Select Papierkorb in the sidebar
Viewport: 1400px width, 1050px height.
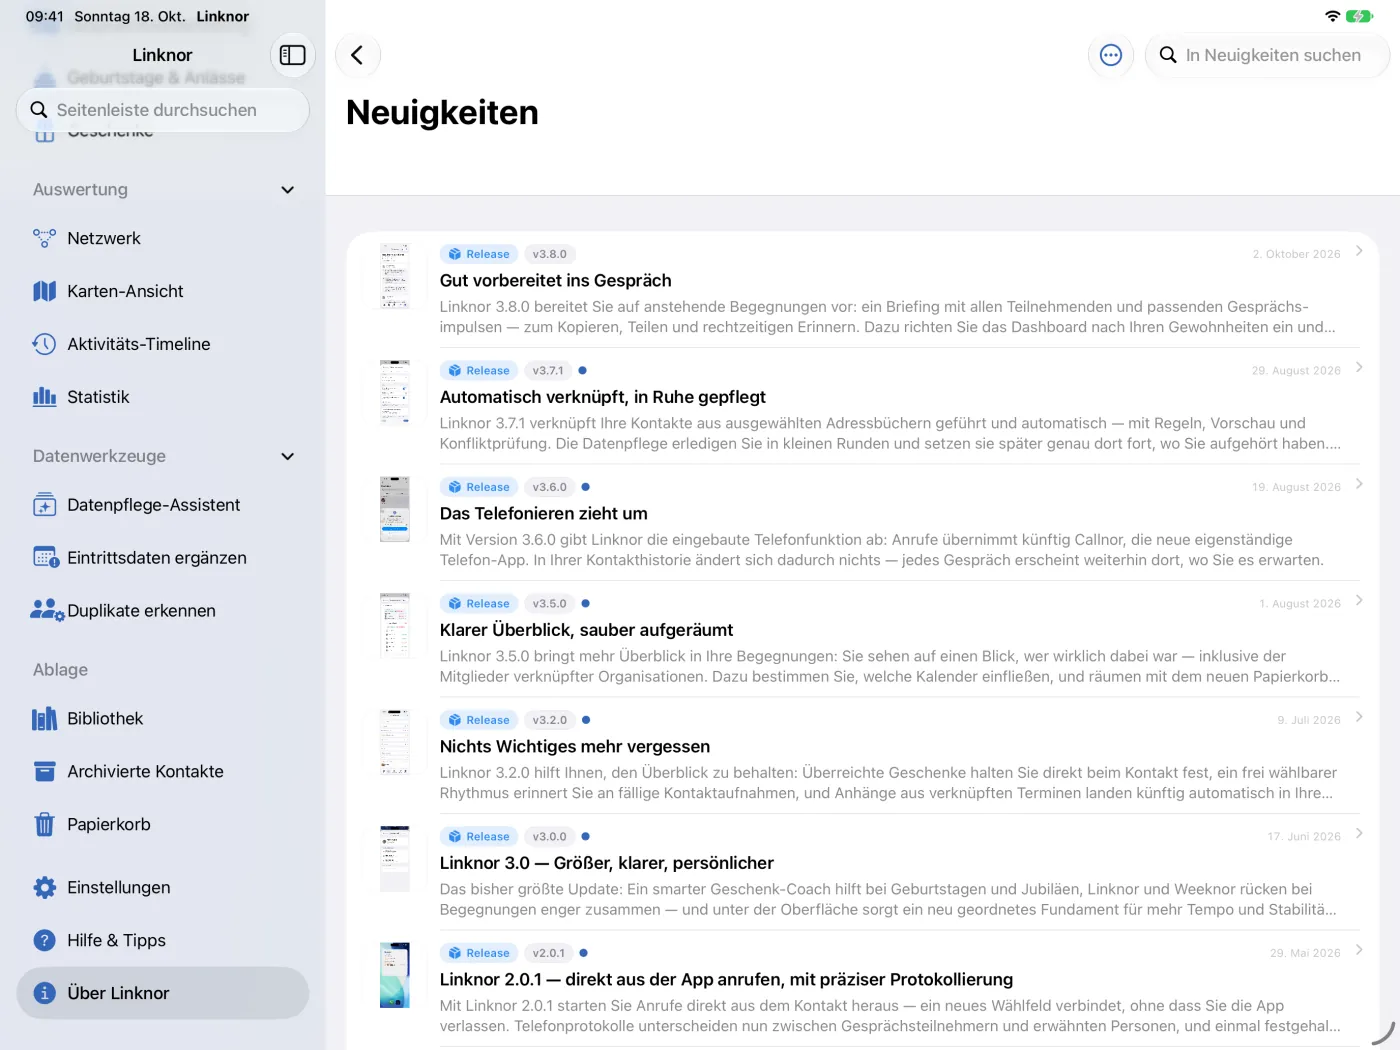click(163, 825)
